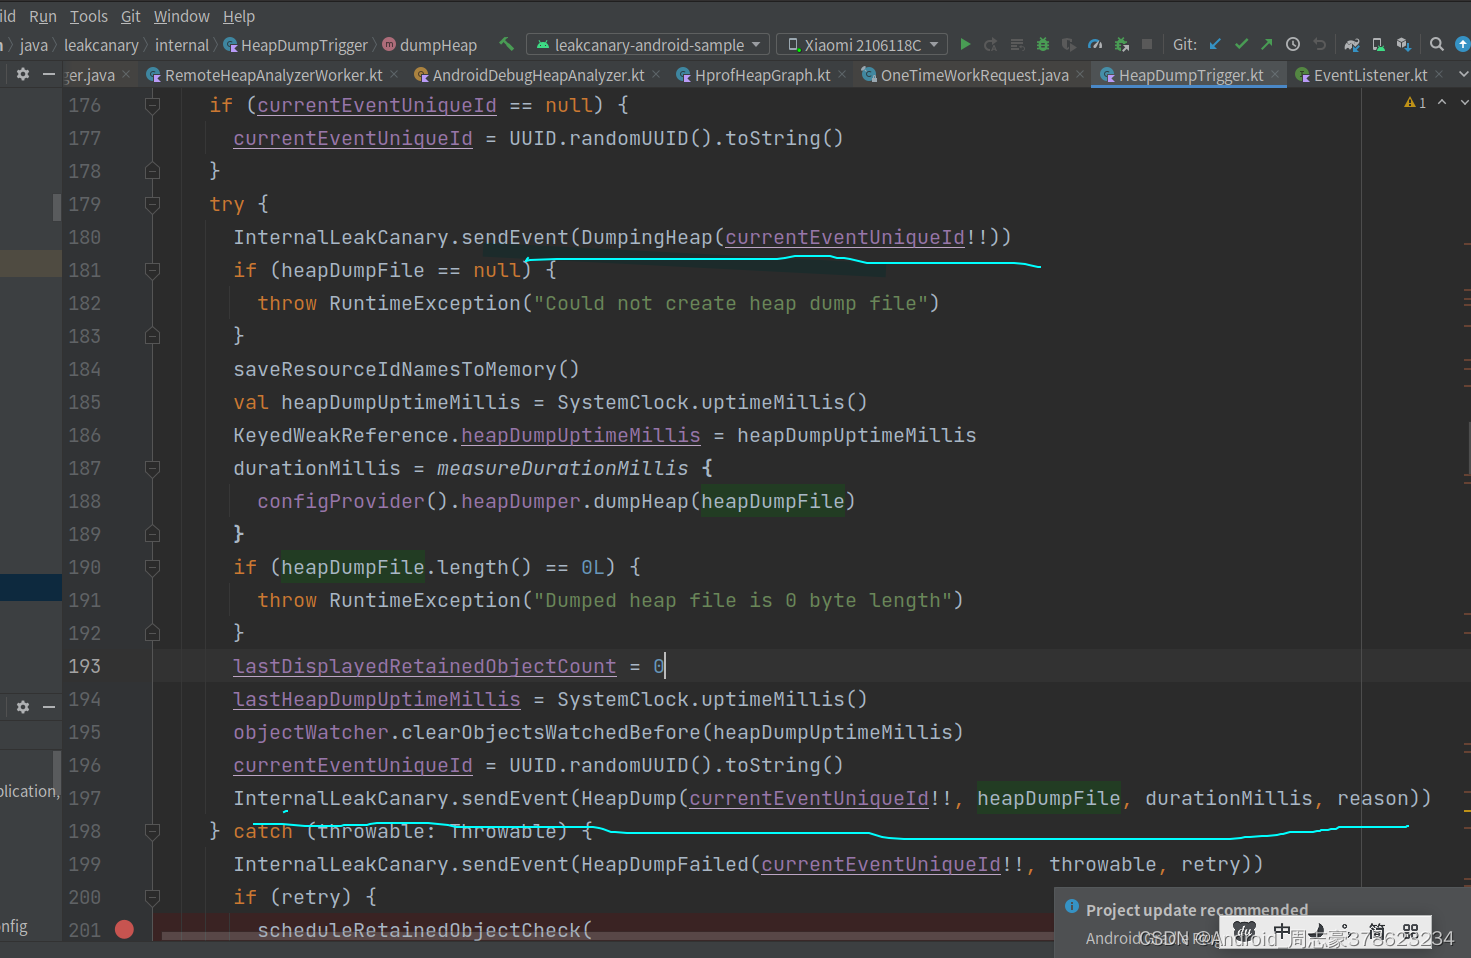Click Run with Coverage icon
Screen dimensions: 1471x958
pos(1069,44)
